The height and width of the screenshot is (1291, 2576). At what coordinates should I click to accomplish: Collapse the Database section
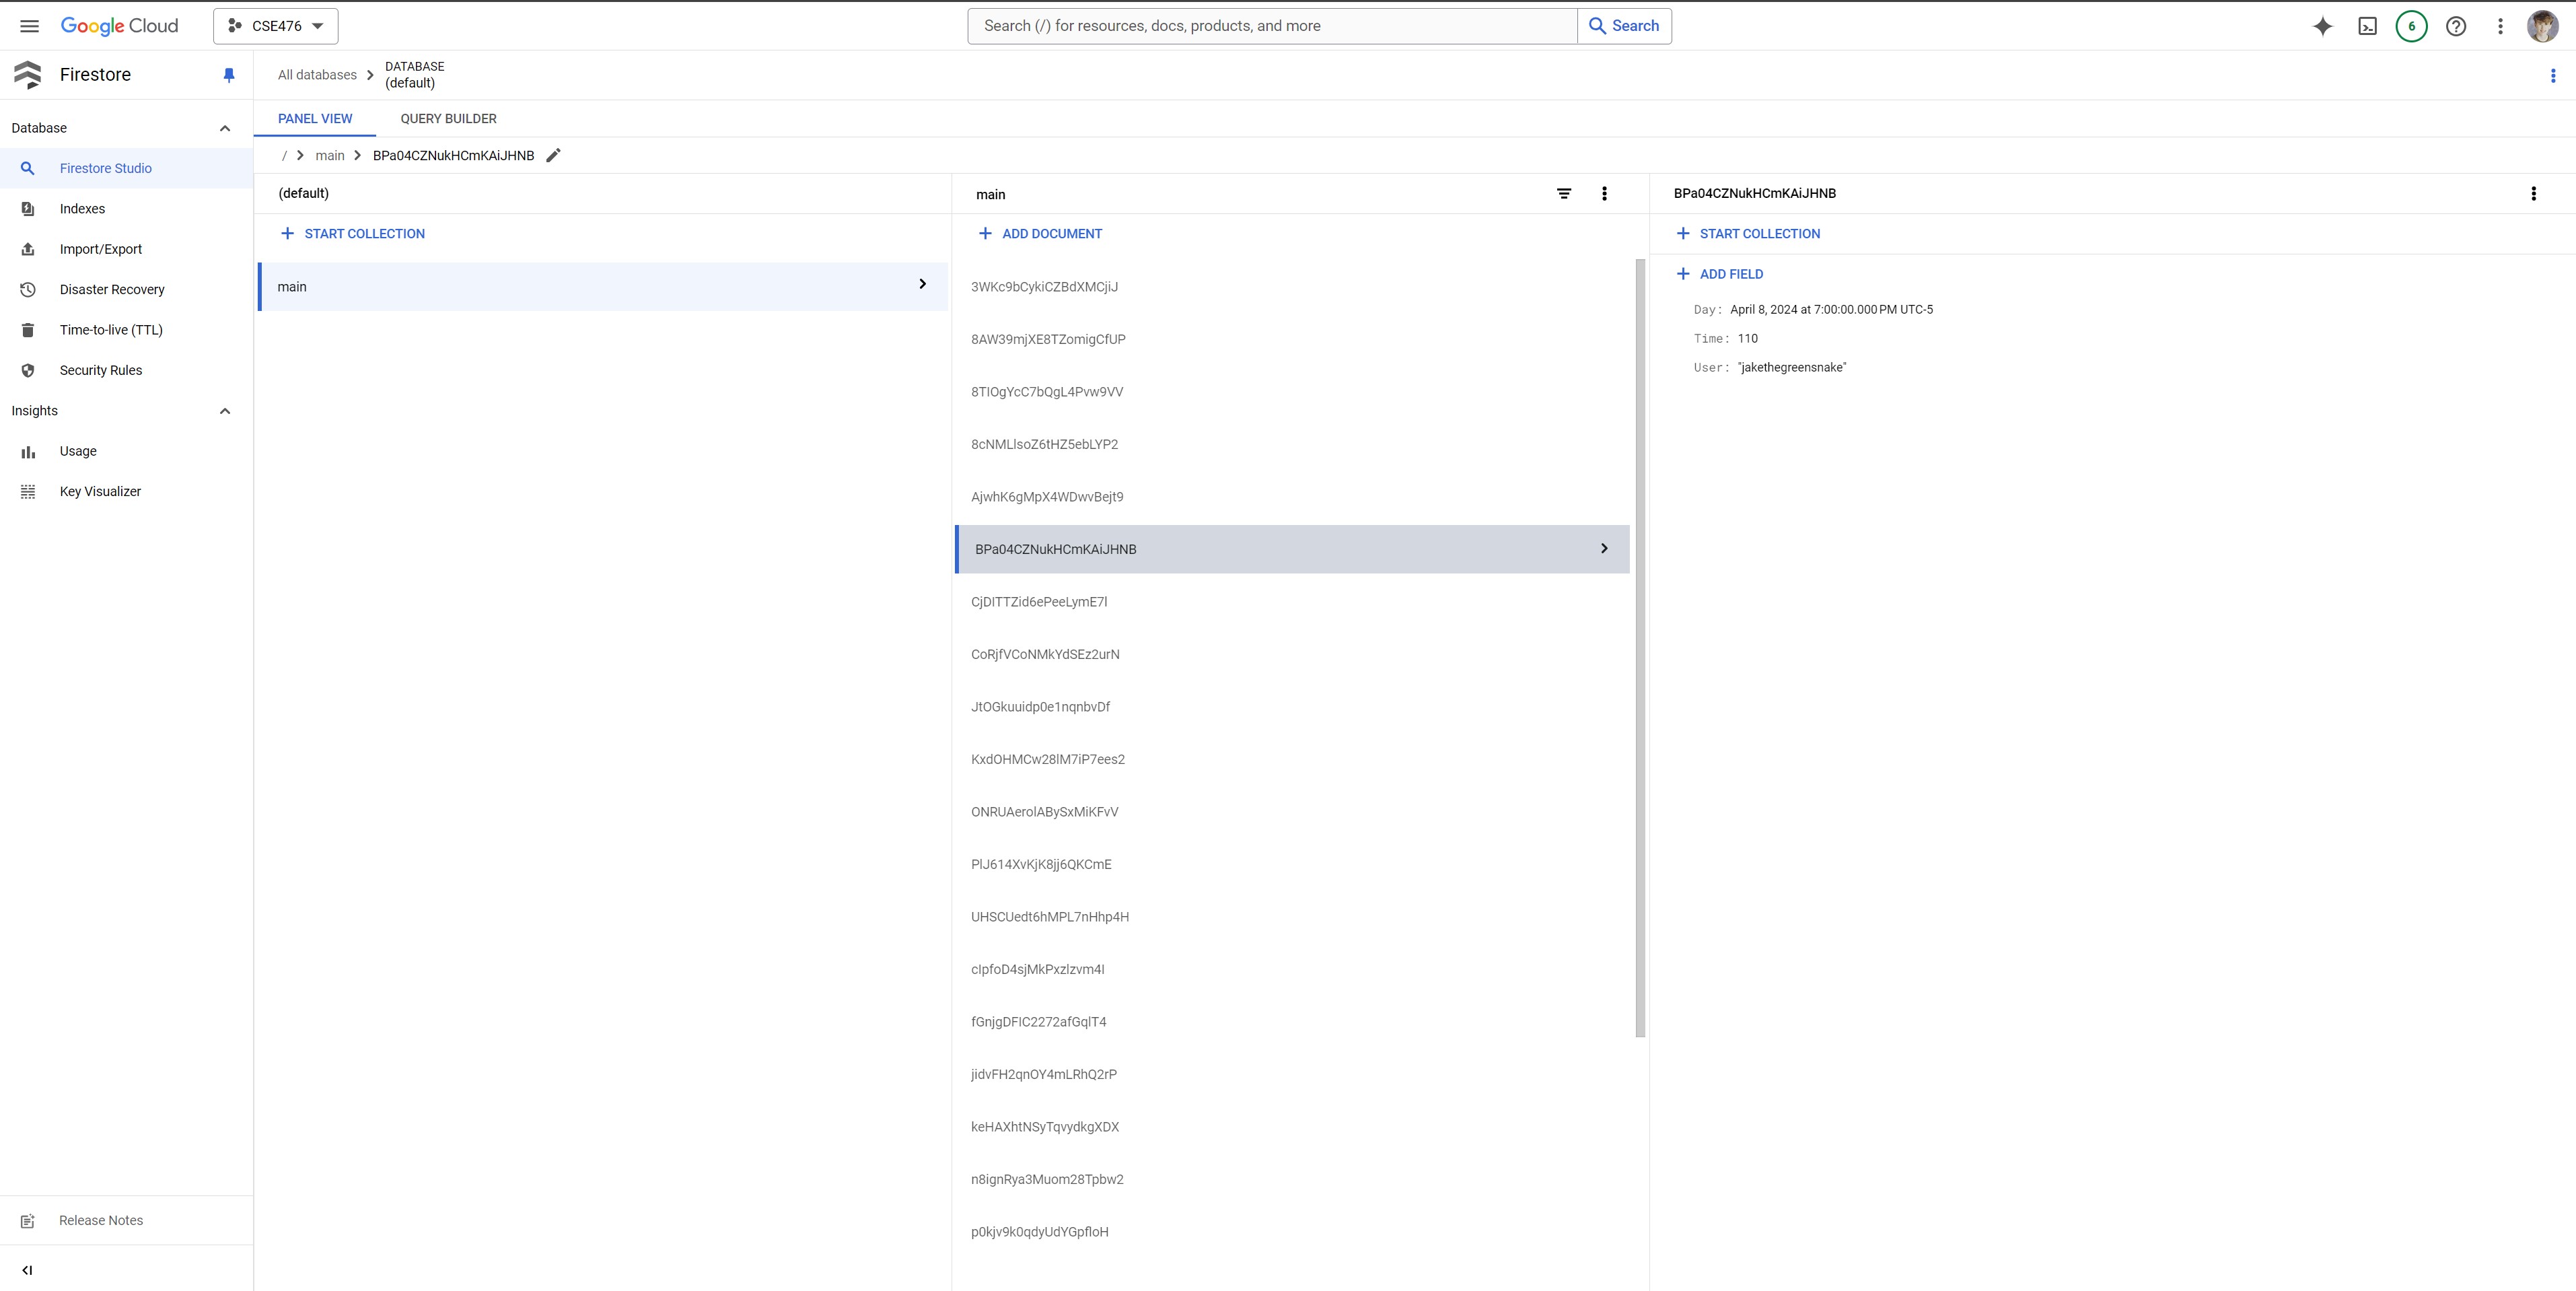point(225,128)
